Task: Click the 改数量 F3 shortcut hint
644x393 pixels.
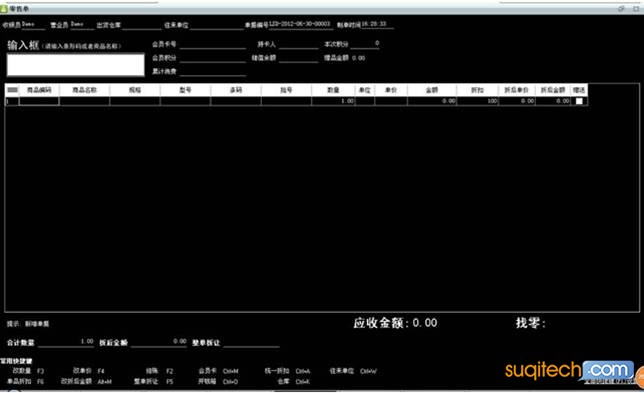Action: [x=28, y=371]
